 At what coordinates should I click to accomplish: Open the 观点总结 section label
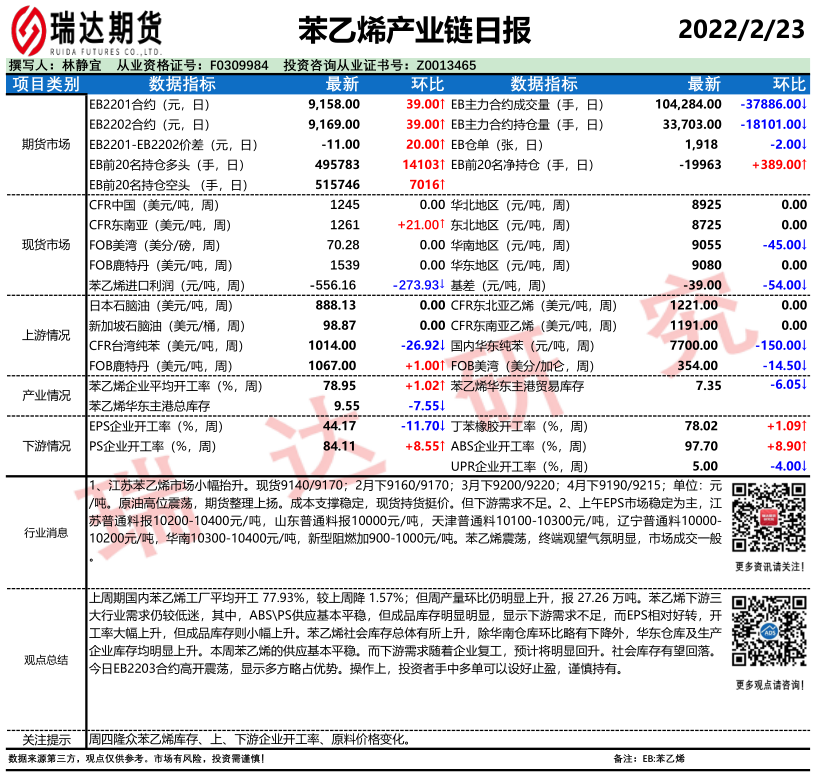coord(45,660)
